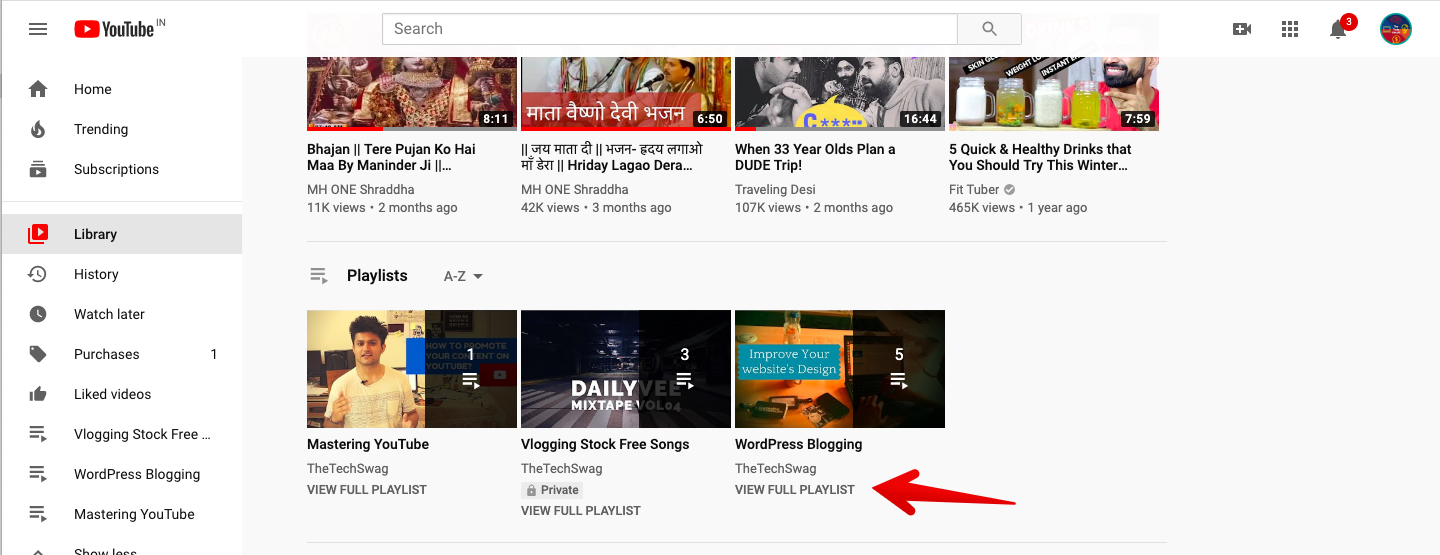This screenshot has width=1440, height=555.
Task: Open the account avatar menu
Action: point(1395,29)
